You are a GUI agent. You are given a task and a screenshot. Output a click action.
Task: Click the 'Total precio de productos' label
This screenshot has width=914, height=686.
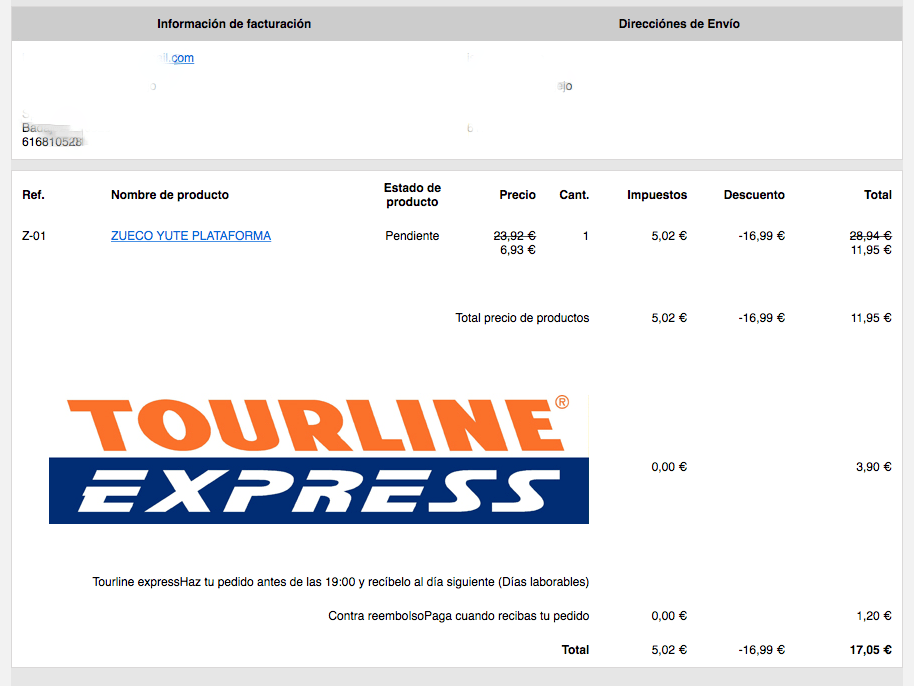[522, 318]
